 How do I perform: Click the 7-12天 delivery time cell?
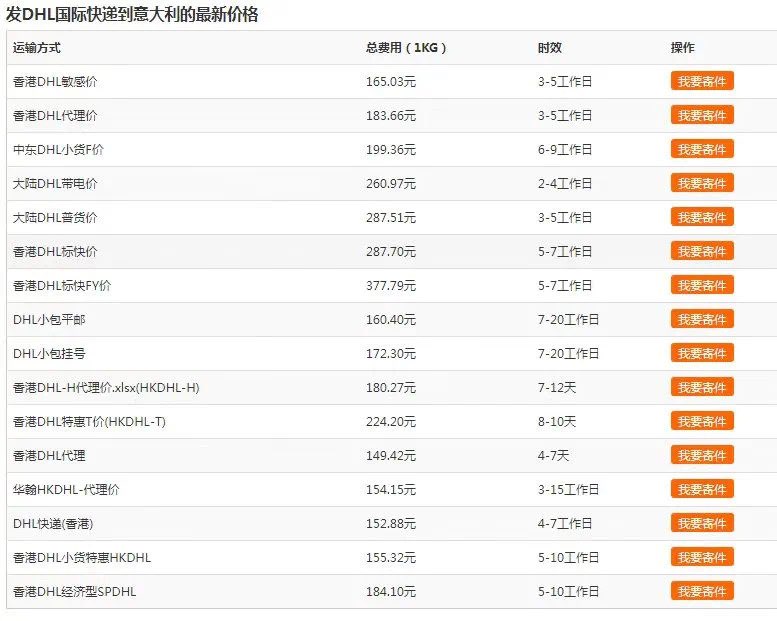557,388
